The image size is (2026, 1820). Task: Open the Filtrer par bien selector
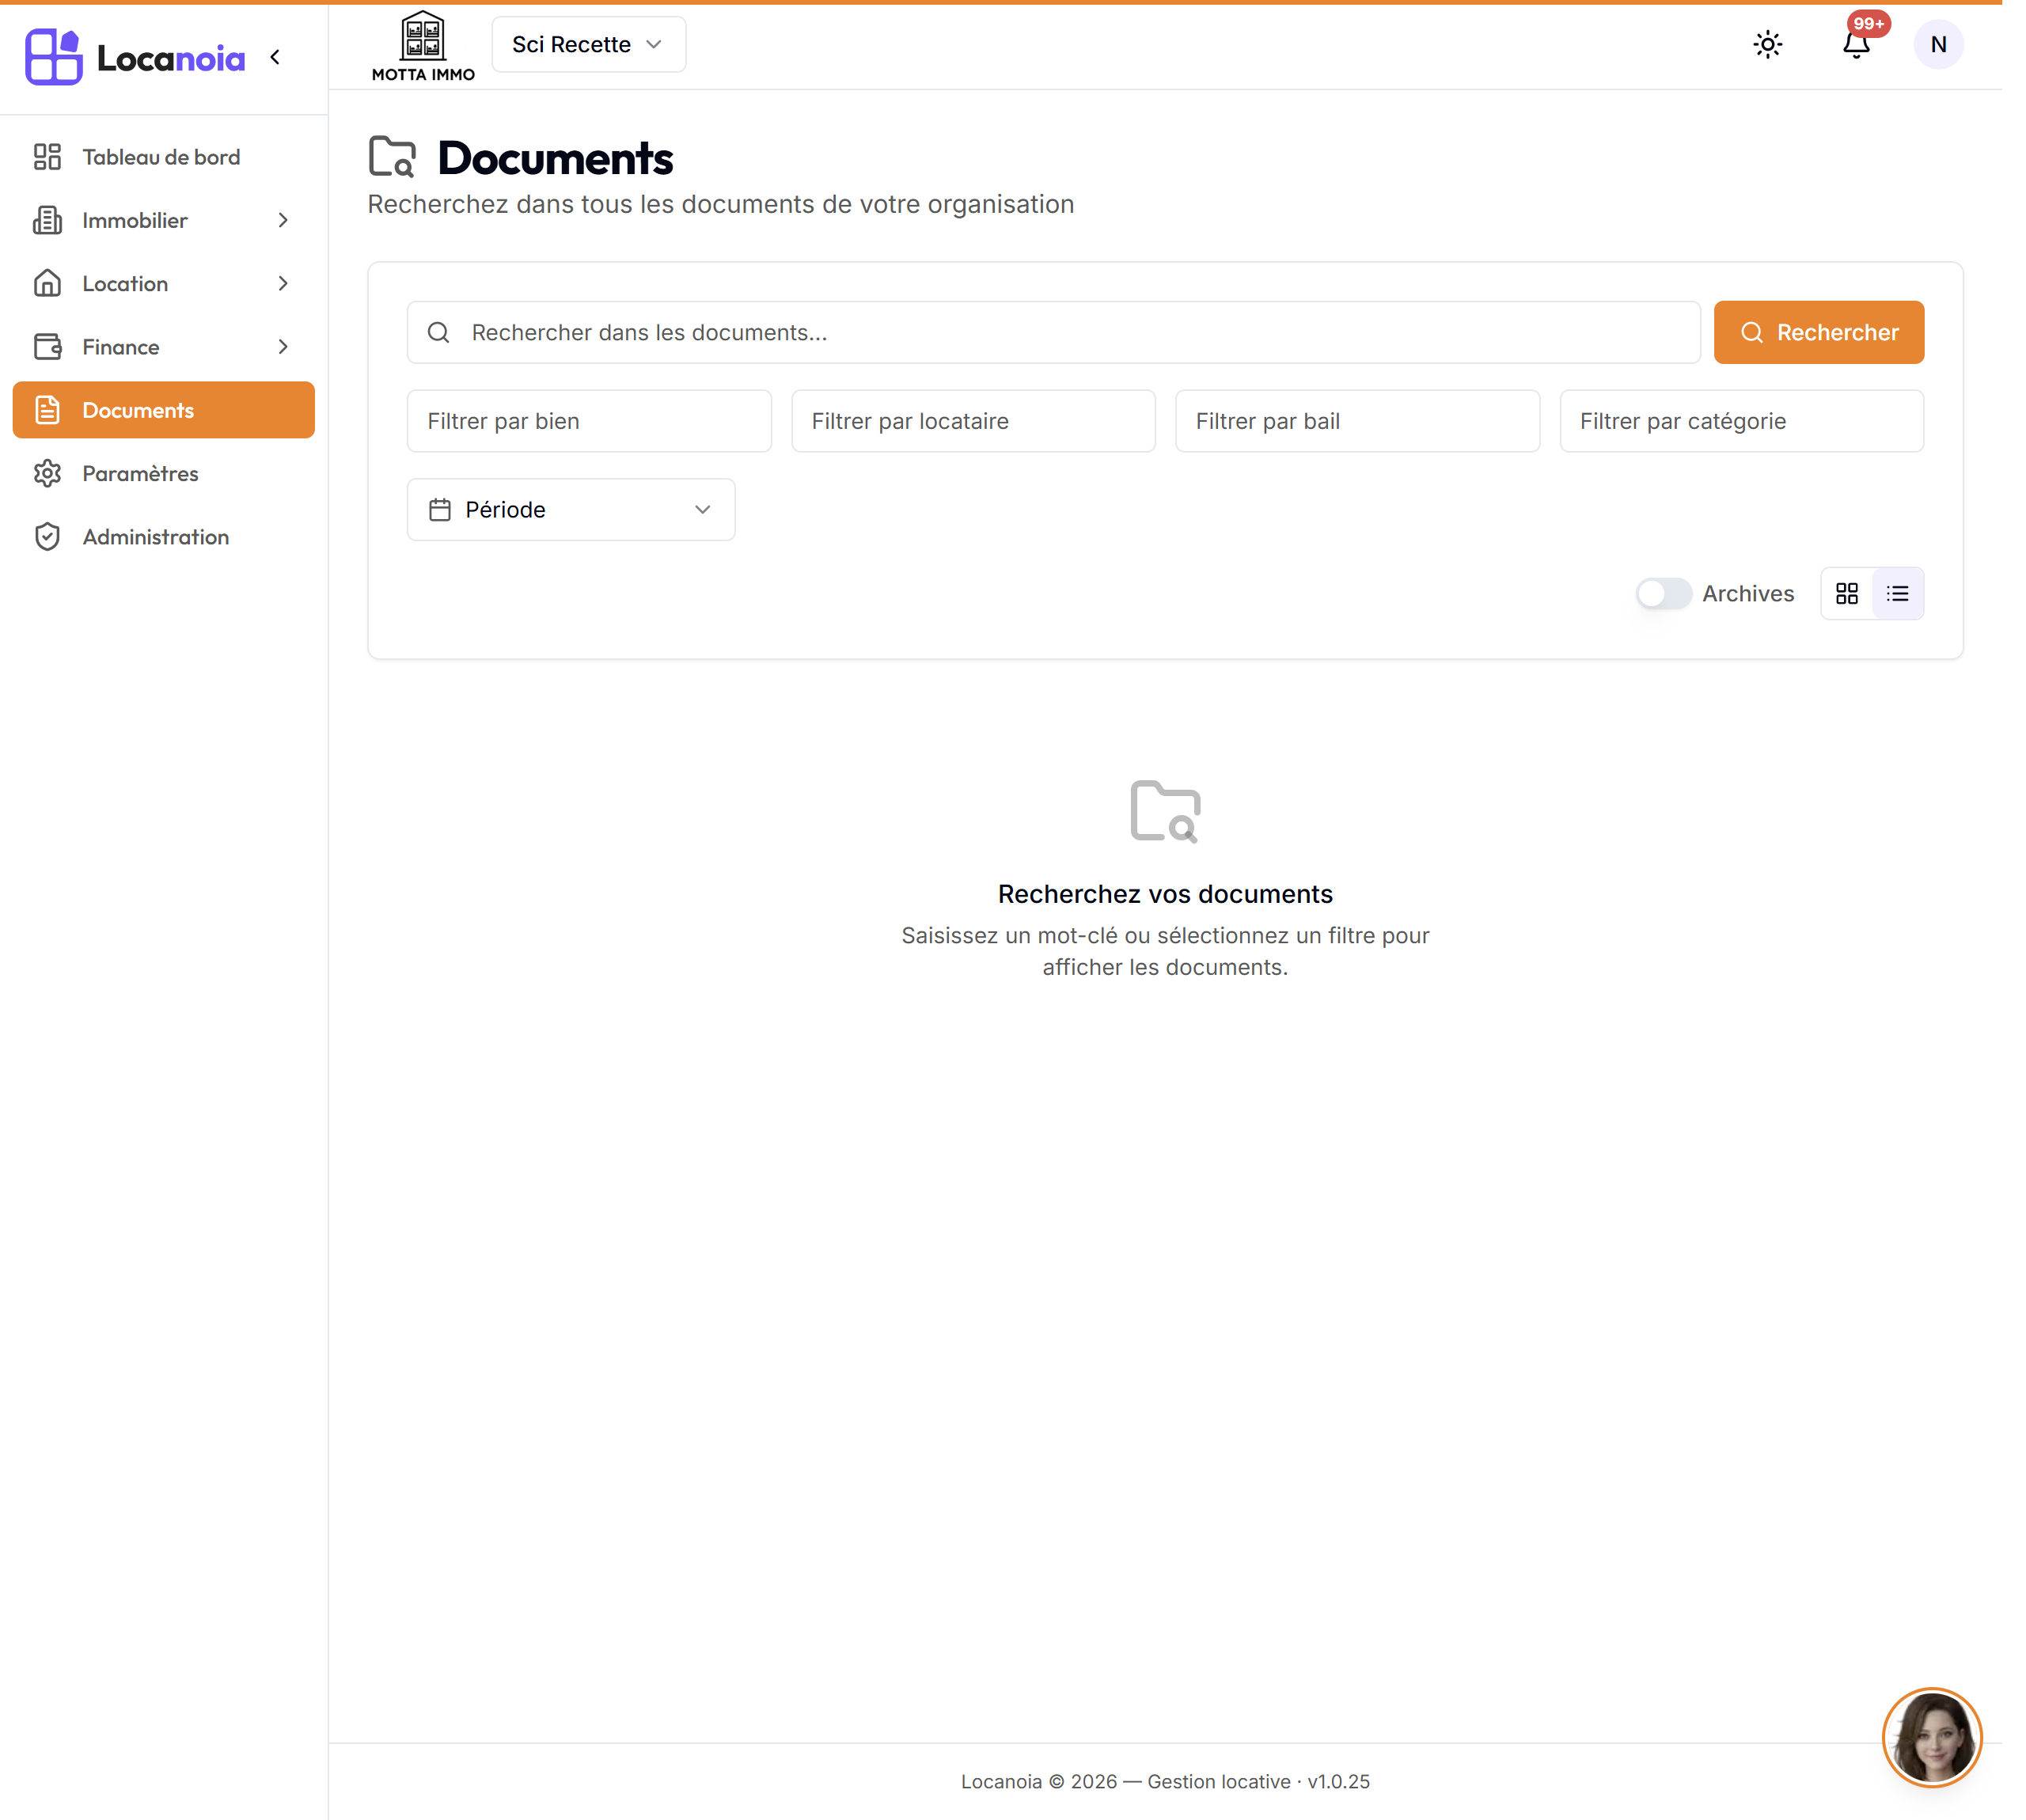pos(589,421)
